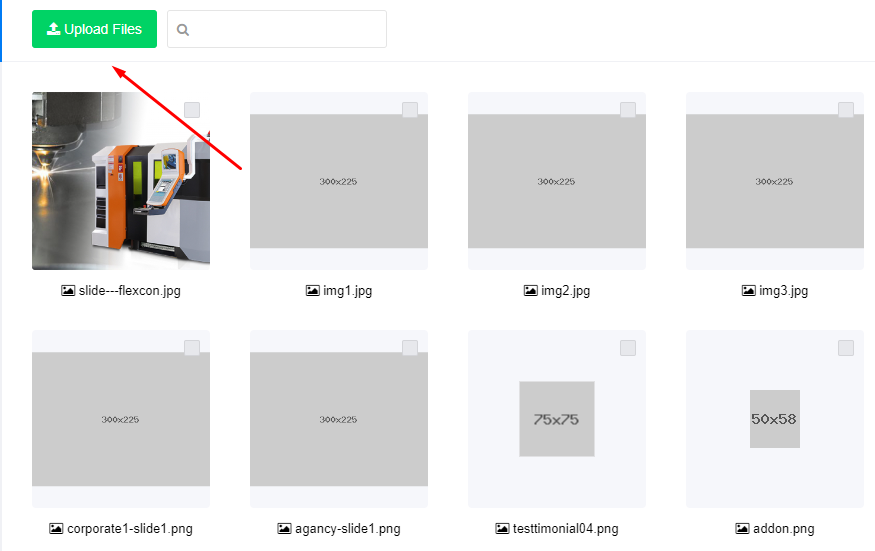
Task: Click the filename corporate1-slide1.png
Action: [130, 529]
